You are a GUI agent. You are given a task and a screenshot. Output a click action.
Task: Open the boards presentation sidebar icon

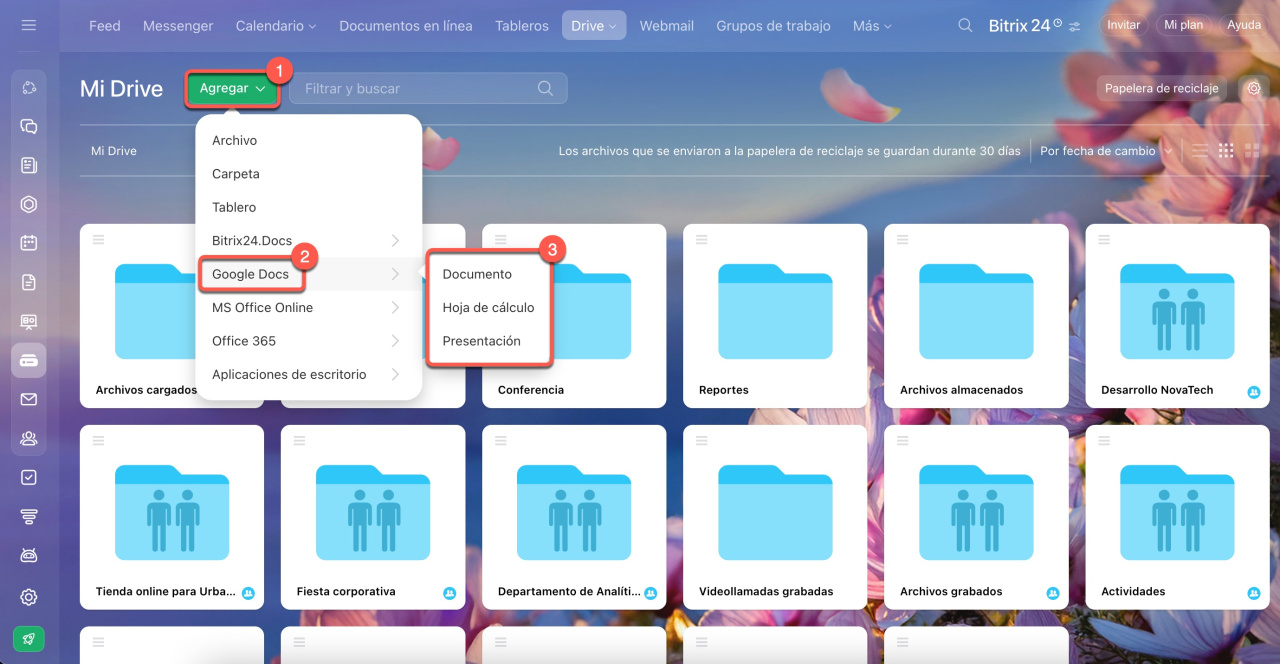pos(29,321)
